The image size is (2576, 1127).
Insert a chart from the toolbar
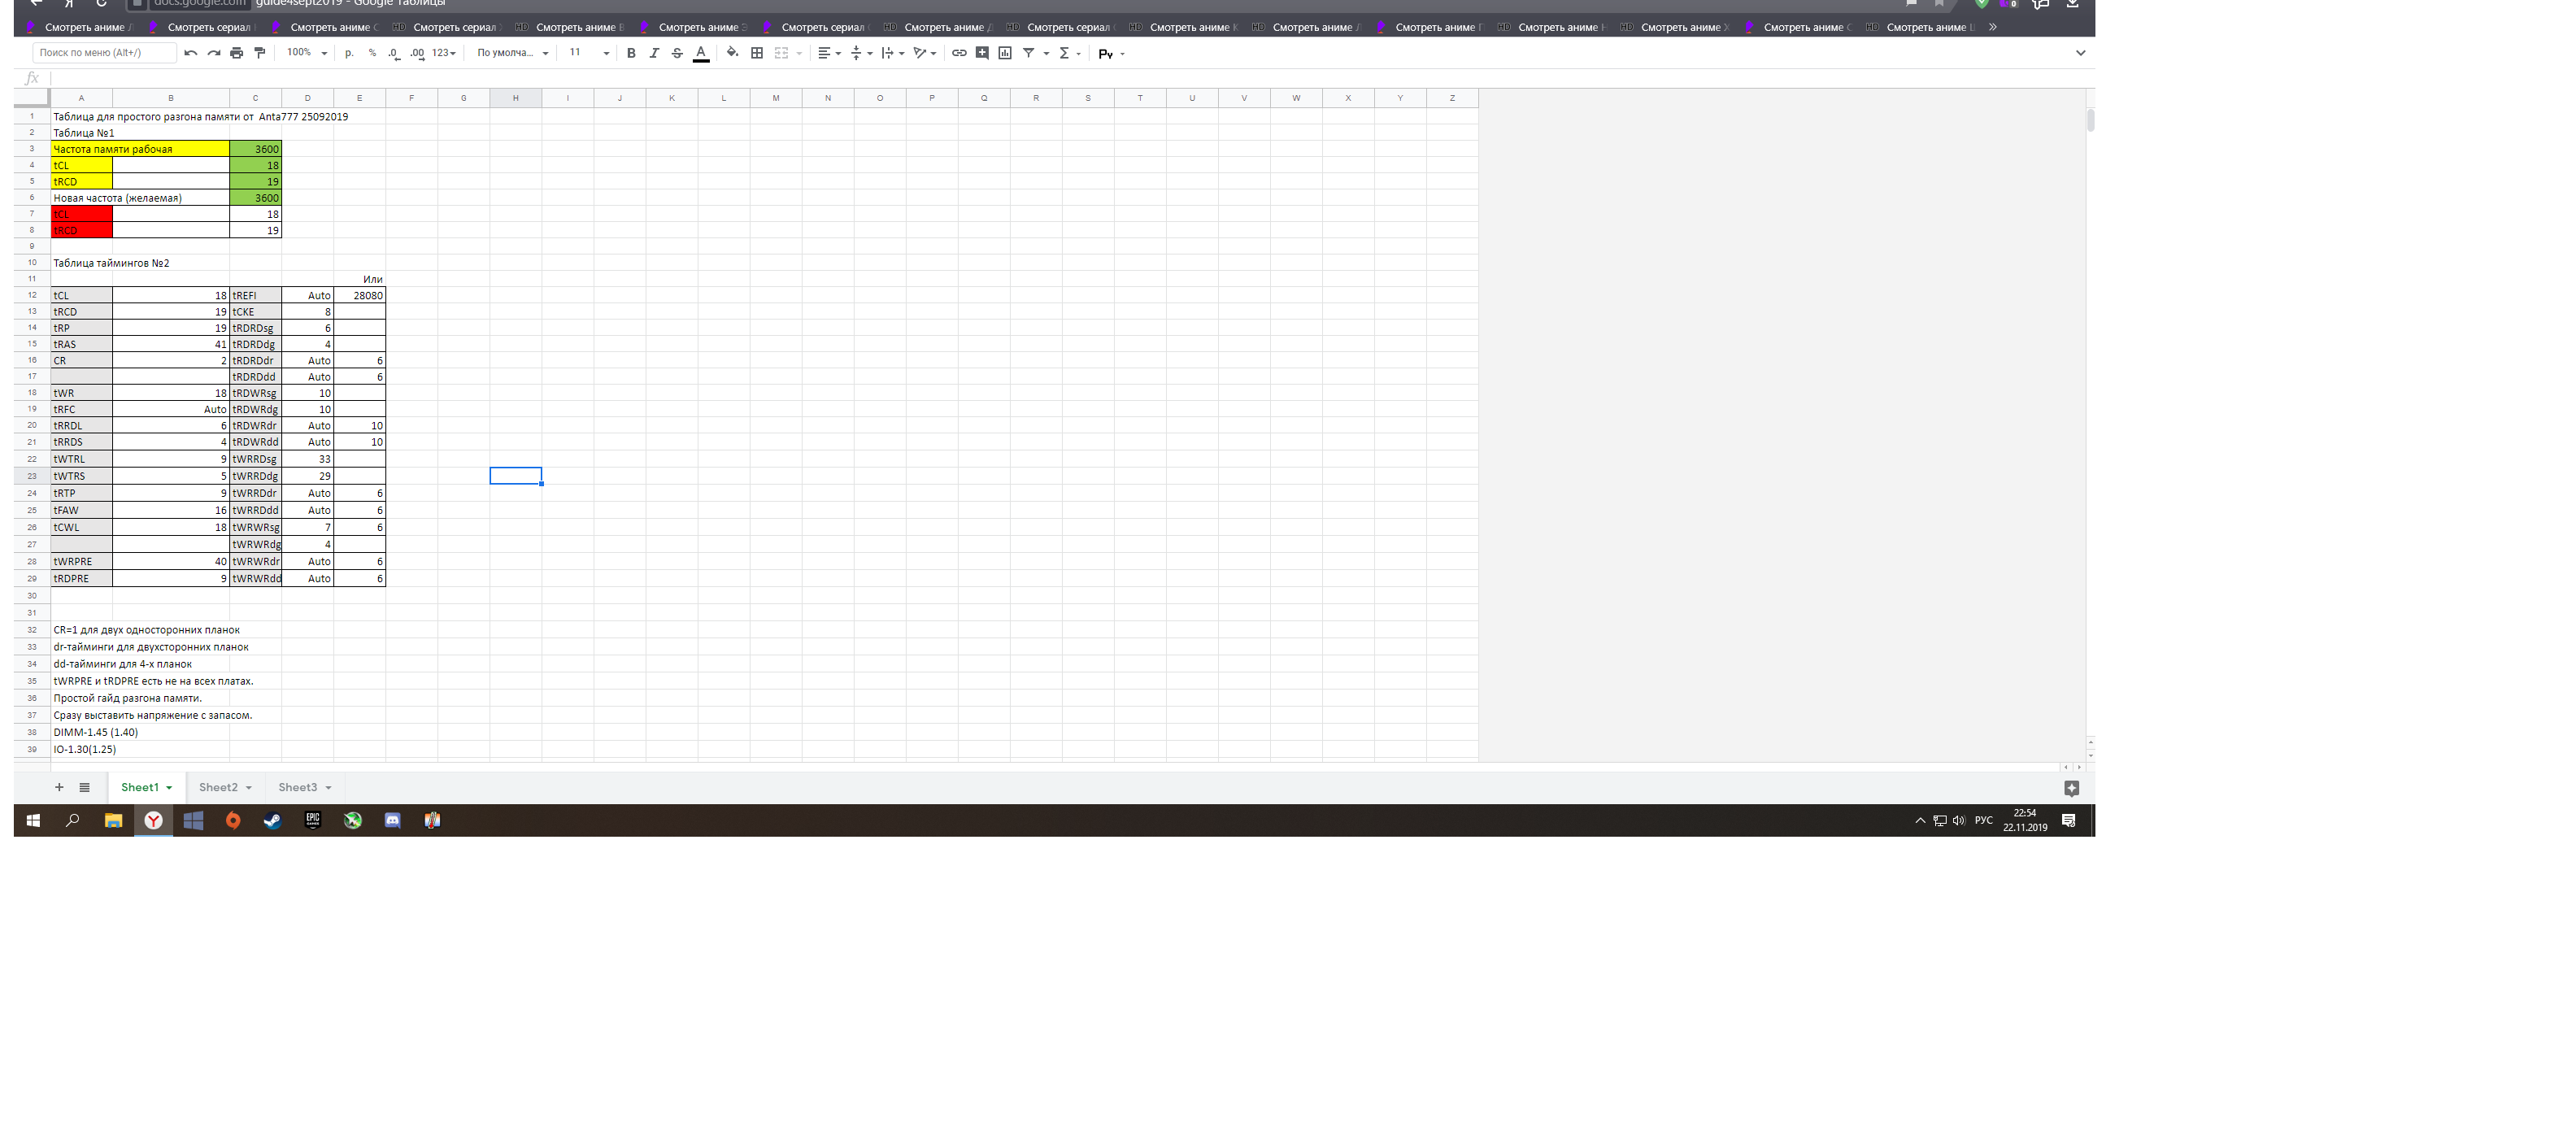pos(1005,53)
